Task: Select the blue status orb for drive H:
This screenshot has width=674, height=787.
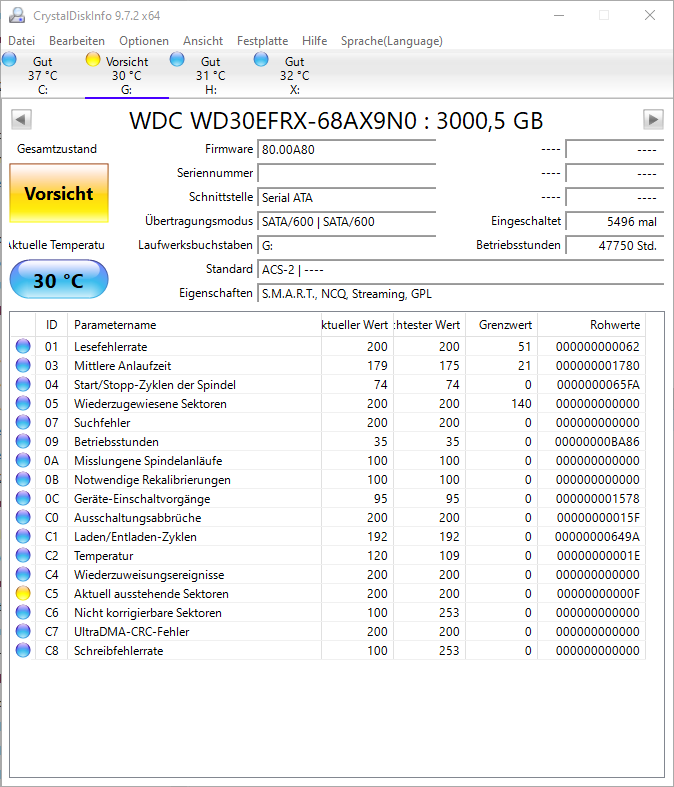Action: pos(177,59)
